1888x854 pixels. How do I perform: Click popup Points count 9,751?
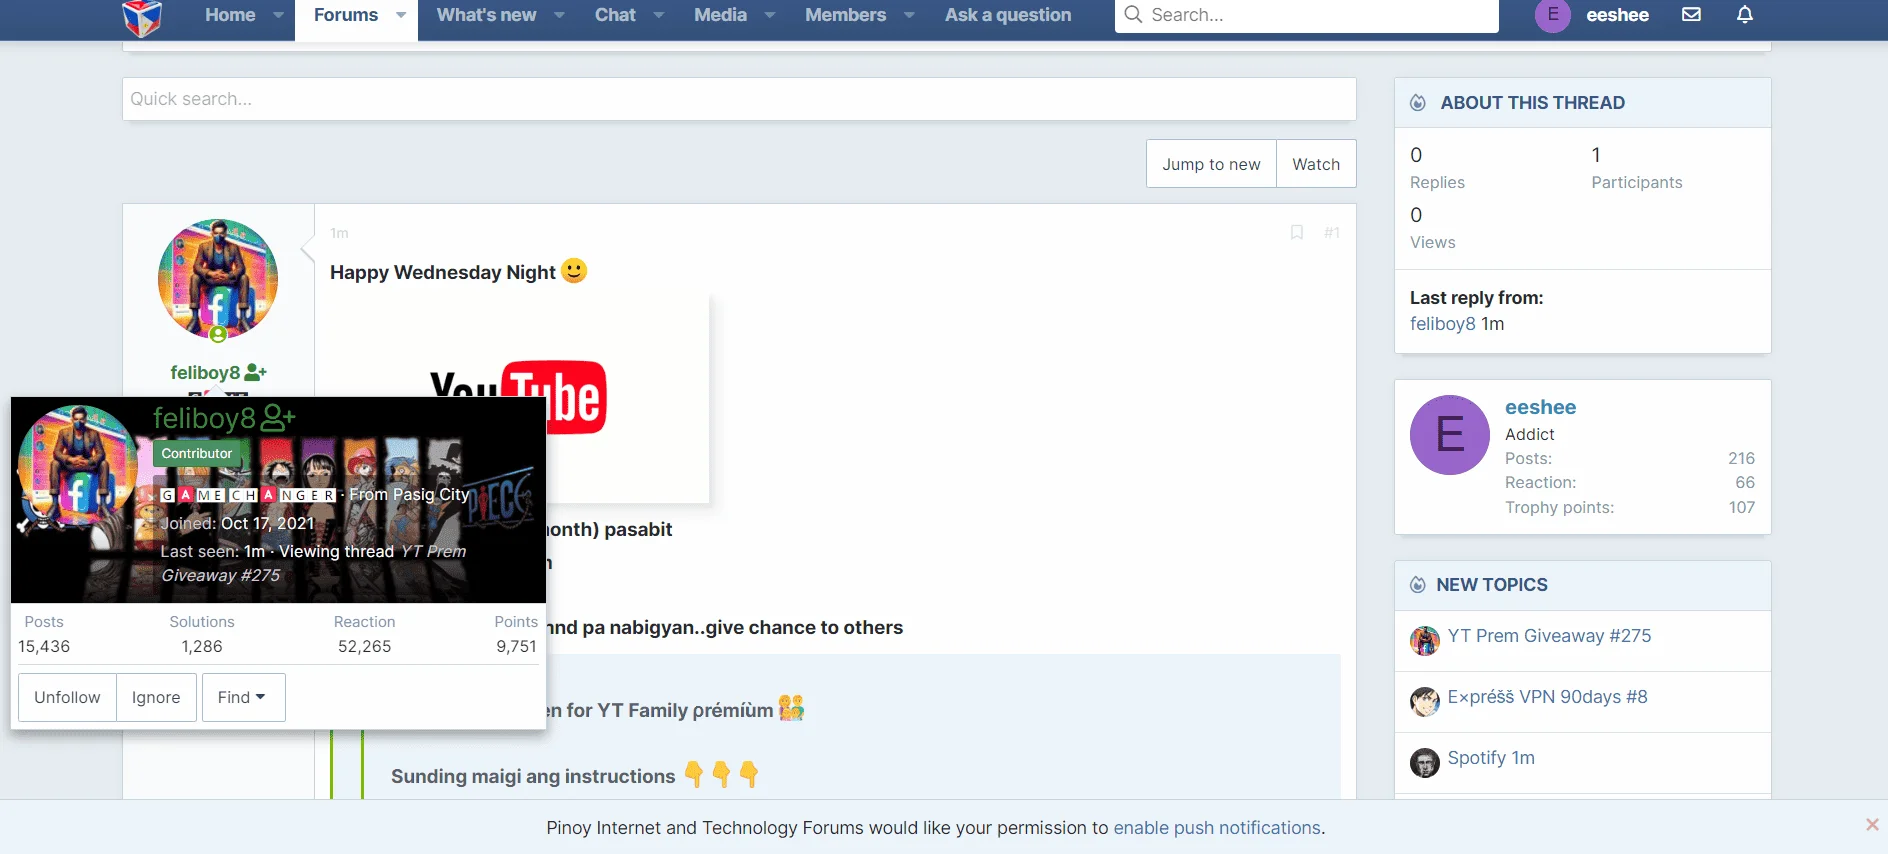coord(516,646)
